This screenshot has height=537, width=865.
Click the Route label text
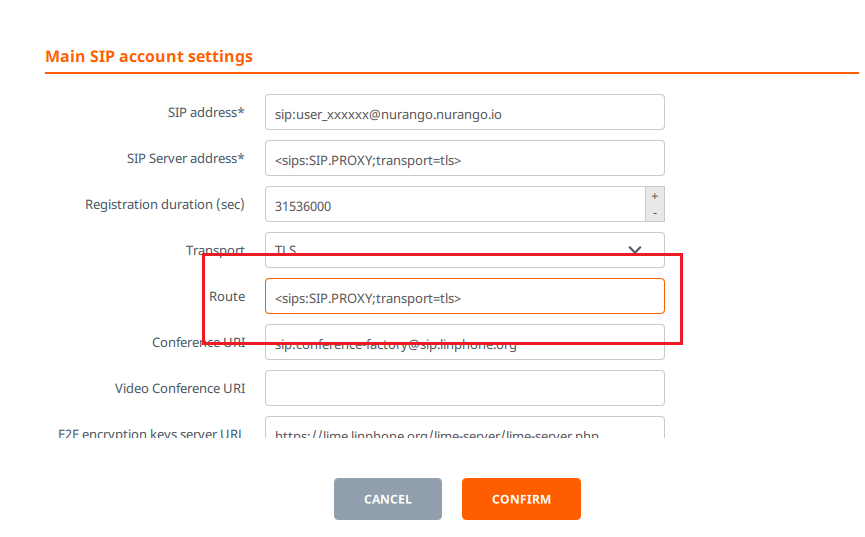pyautogui.click(x=227, y=296)
